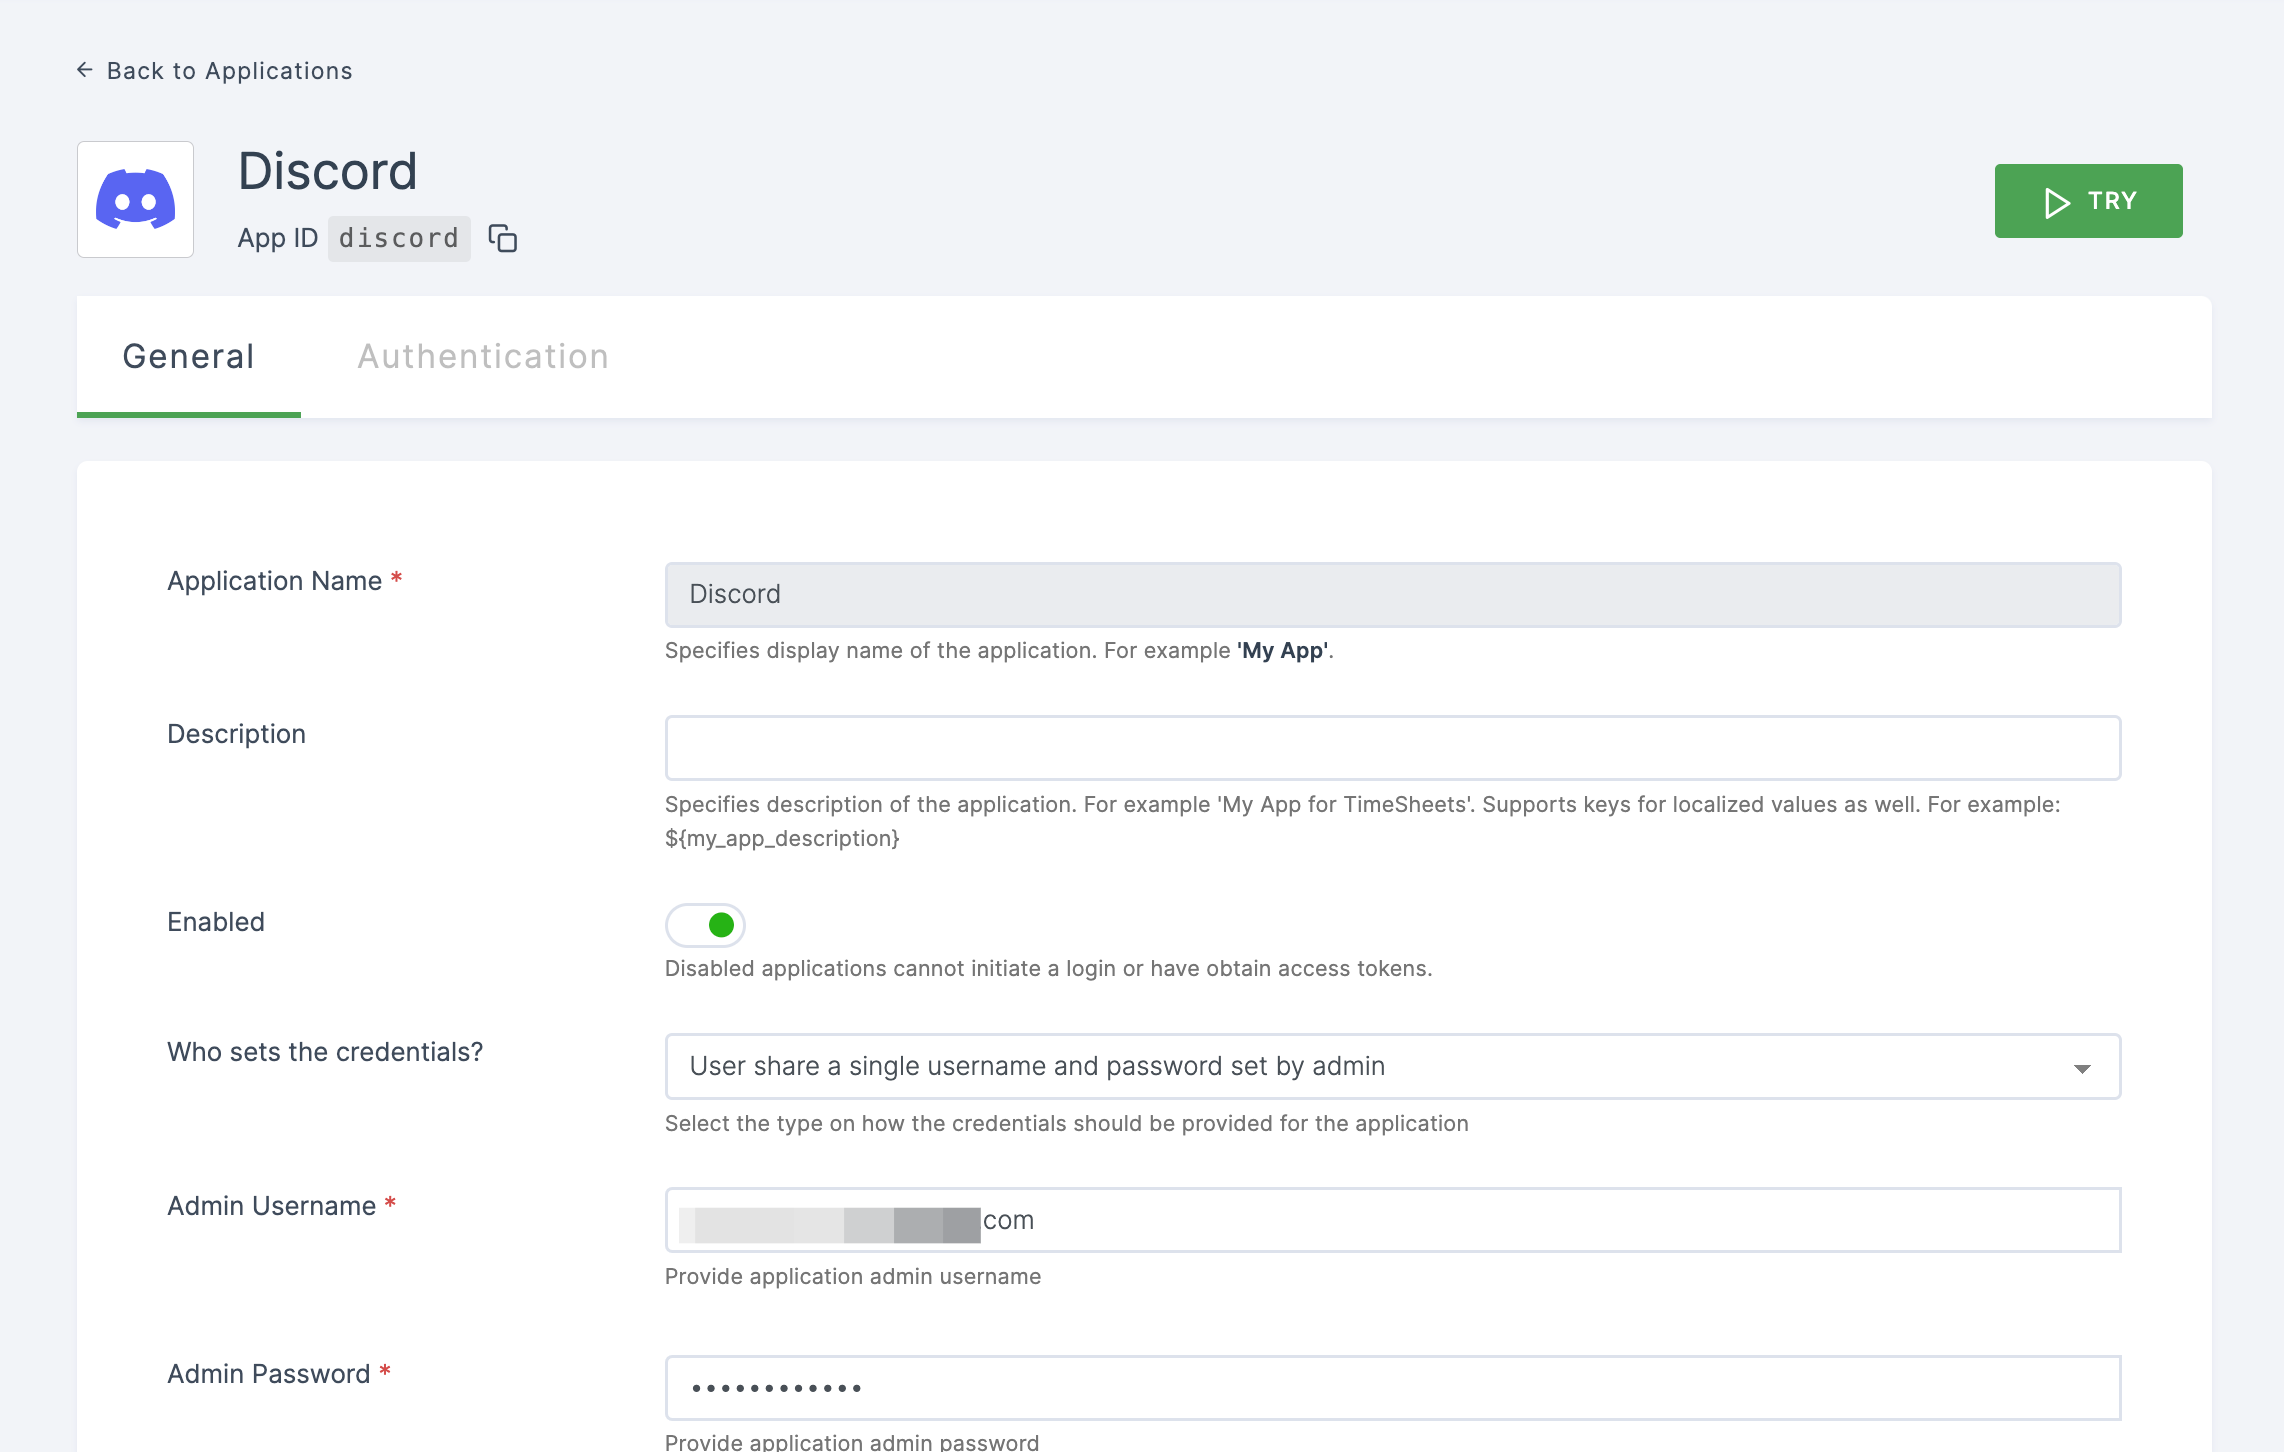The image size is (2284, 1452).
Task: Click the Admin Username field
Action: [x=1393, y=1220]
